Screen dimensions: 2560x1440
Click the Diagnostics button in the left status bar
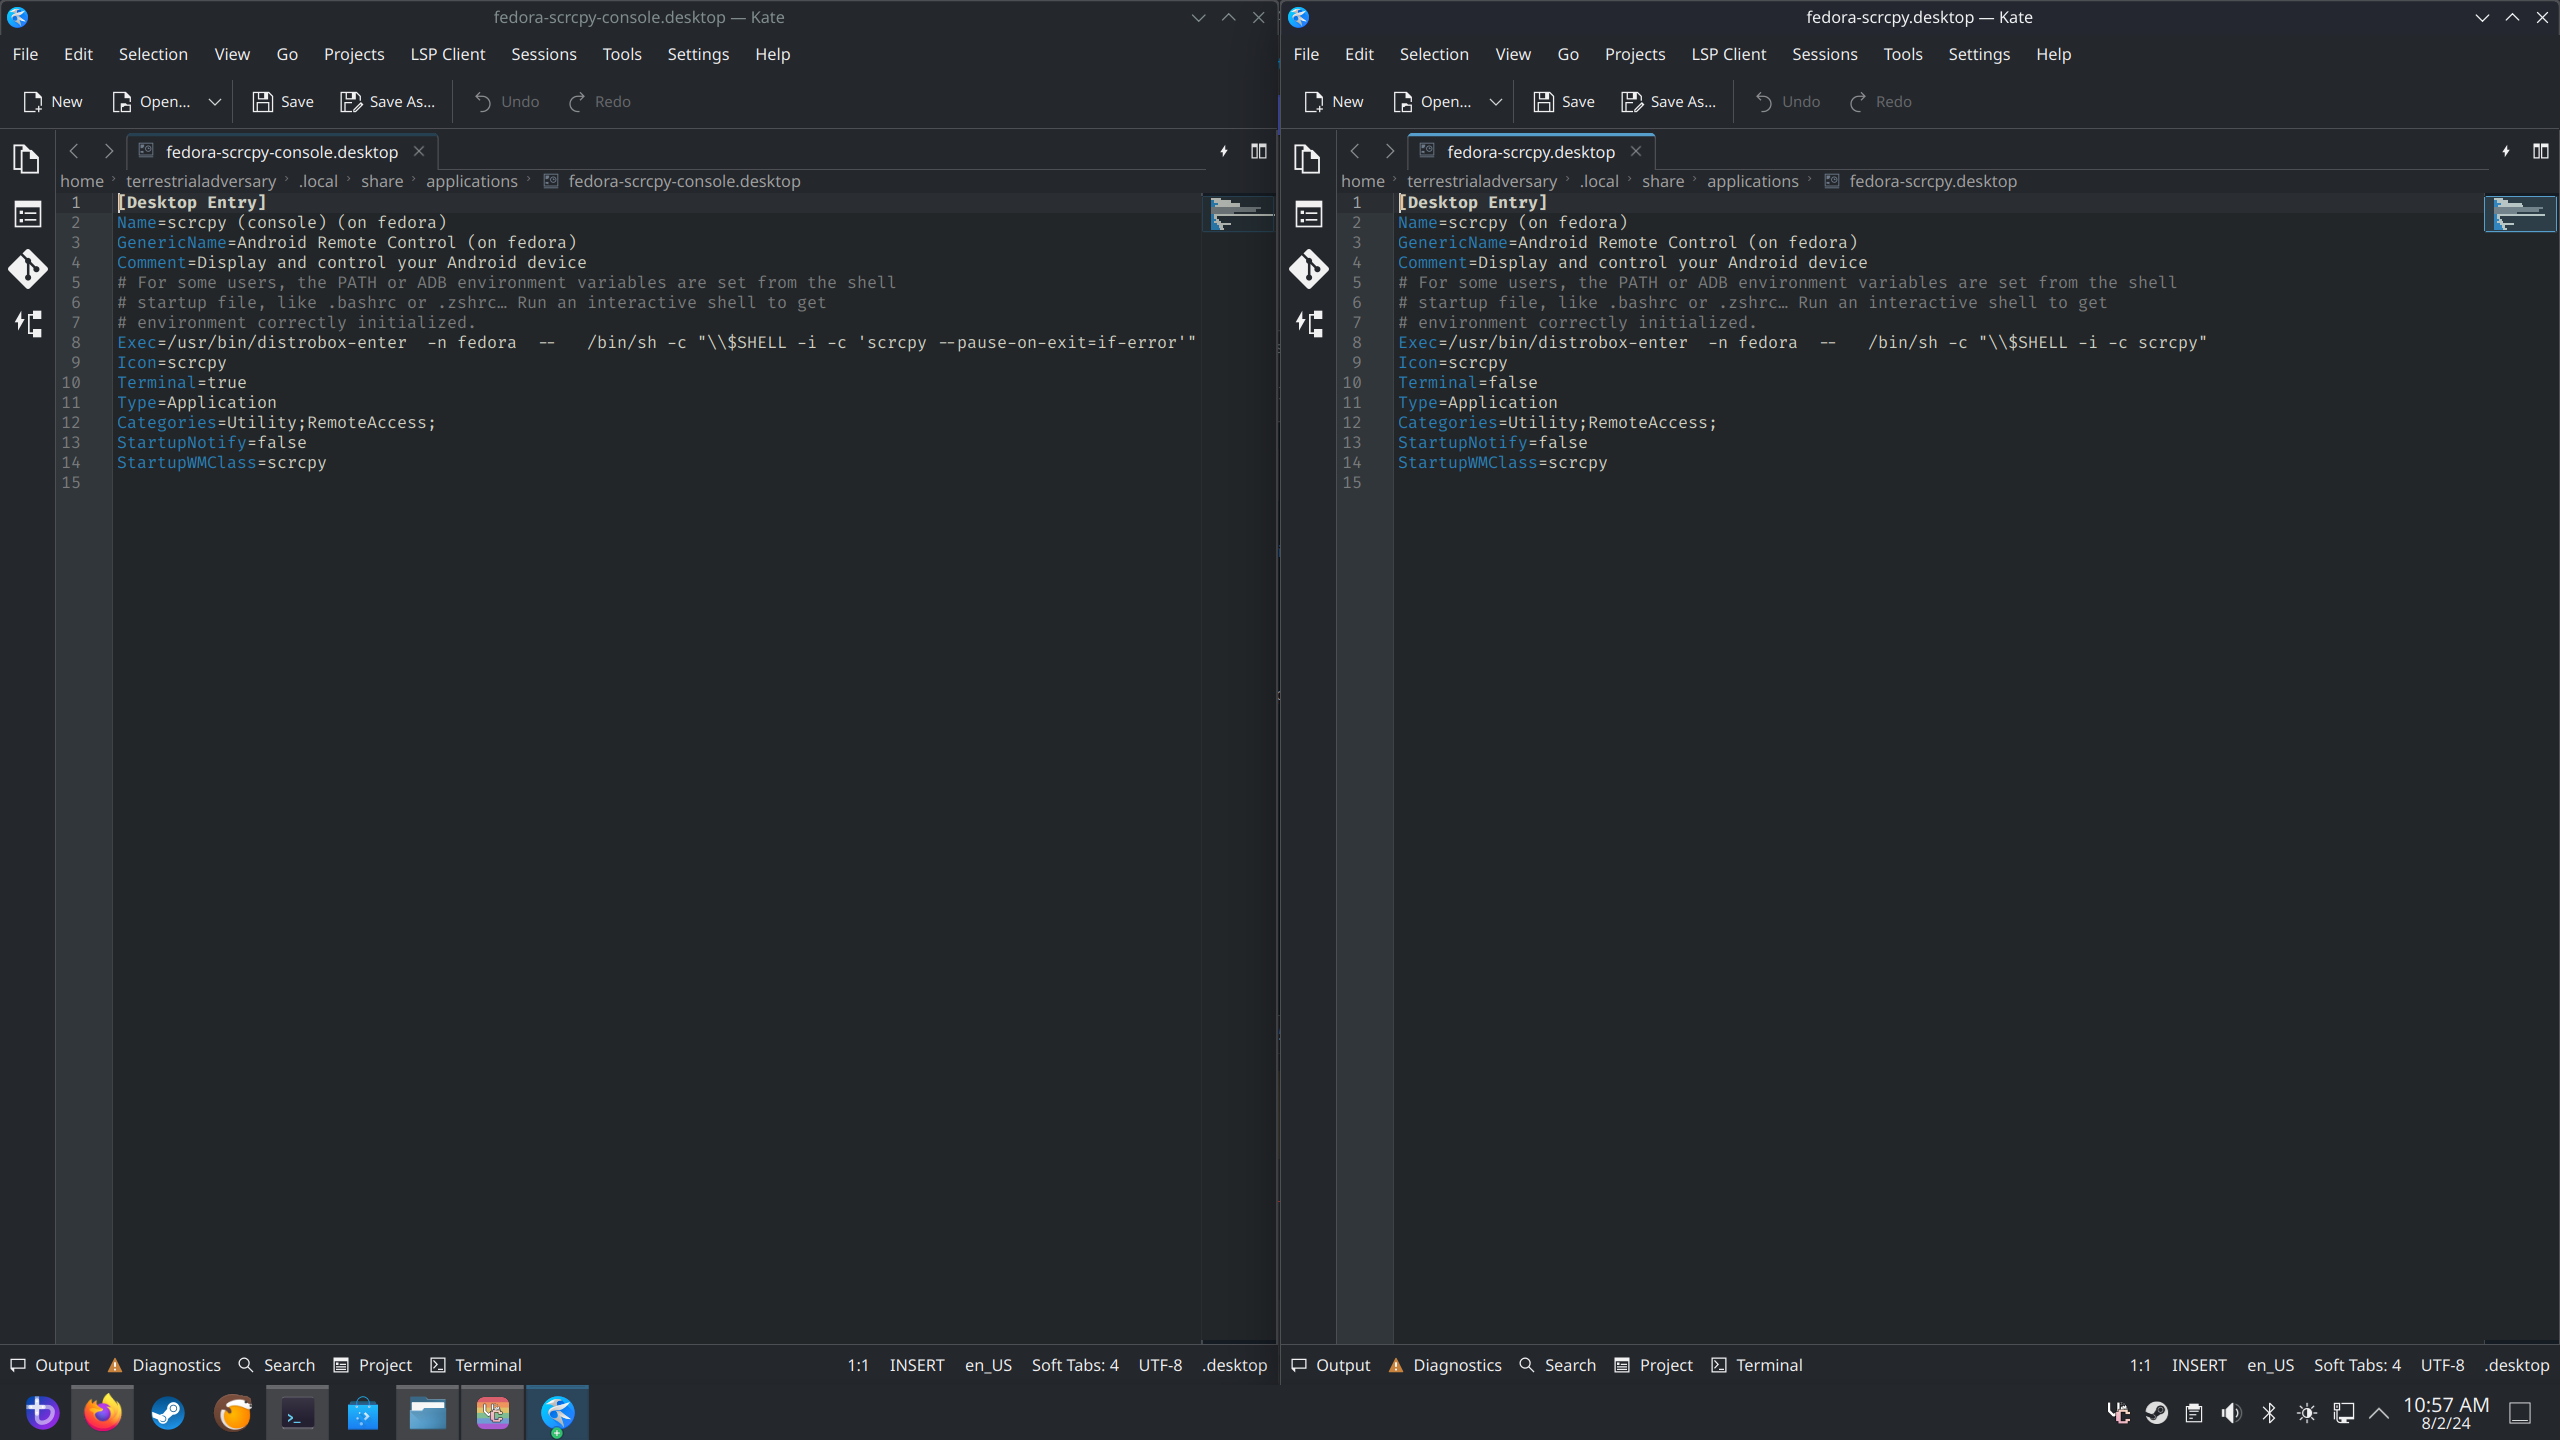pos(165,1365)
